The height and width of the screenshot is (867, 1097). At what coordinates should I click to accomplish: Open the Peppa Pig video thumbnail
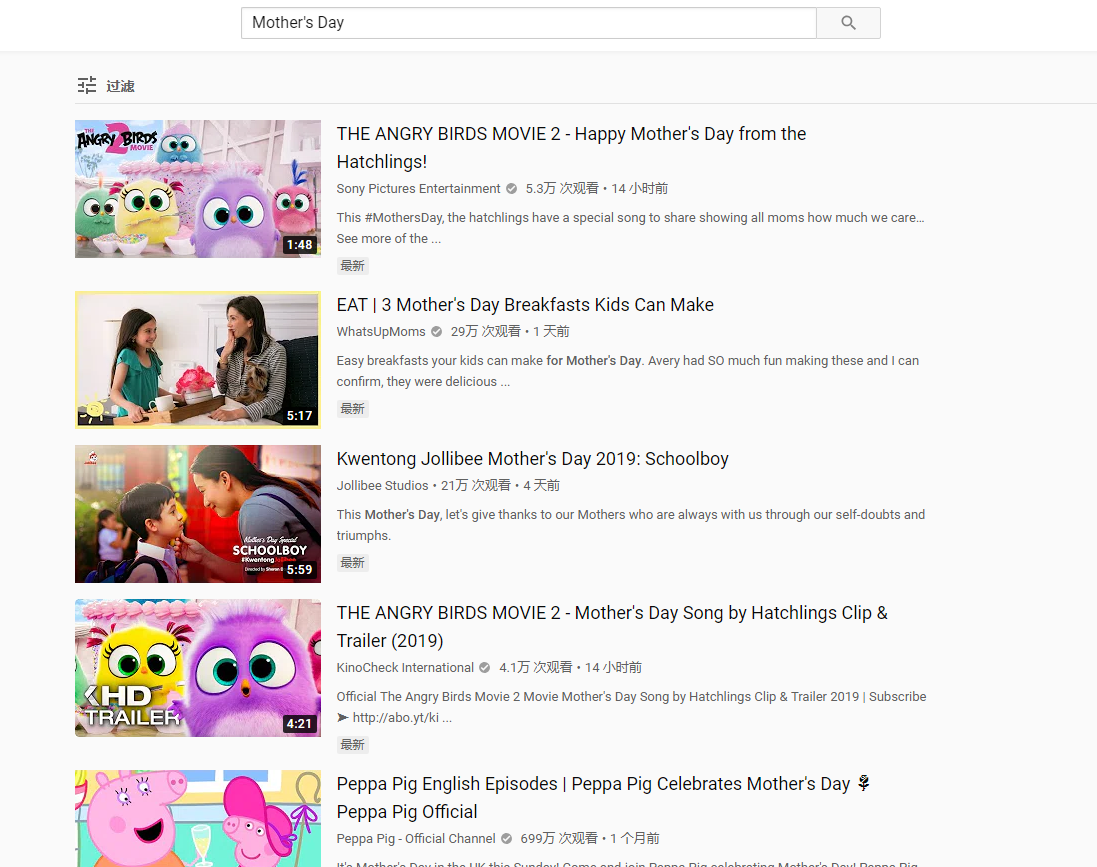(198, 819)
